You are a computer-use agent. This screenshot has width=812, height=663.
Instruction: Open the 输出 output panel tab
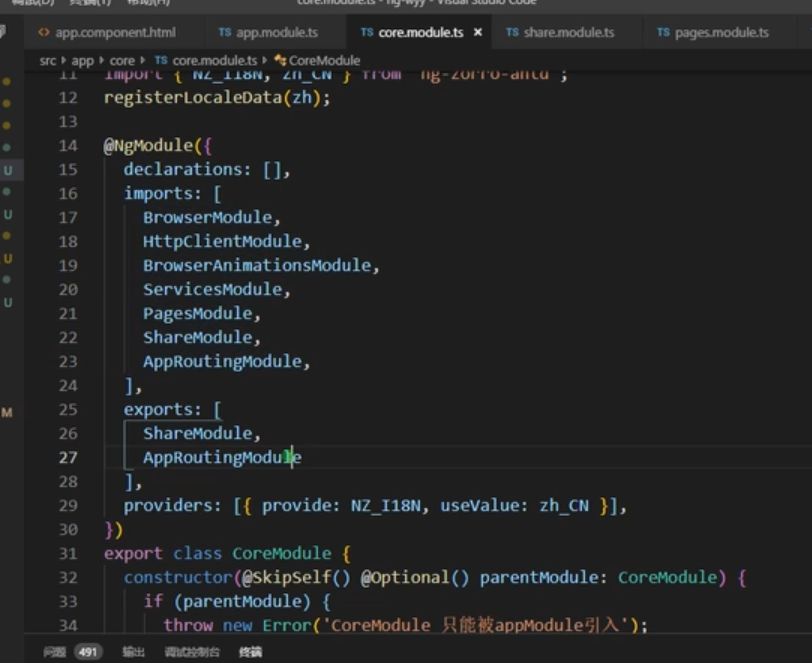pos(133,652)
